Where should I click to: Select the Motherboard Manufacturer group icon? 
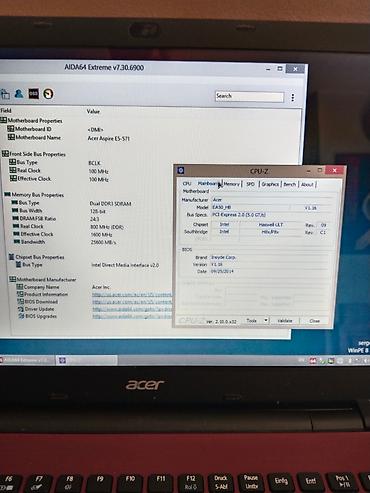click(13, 279)
